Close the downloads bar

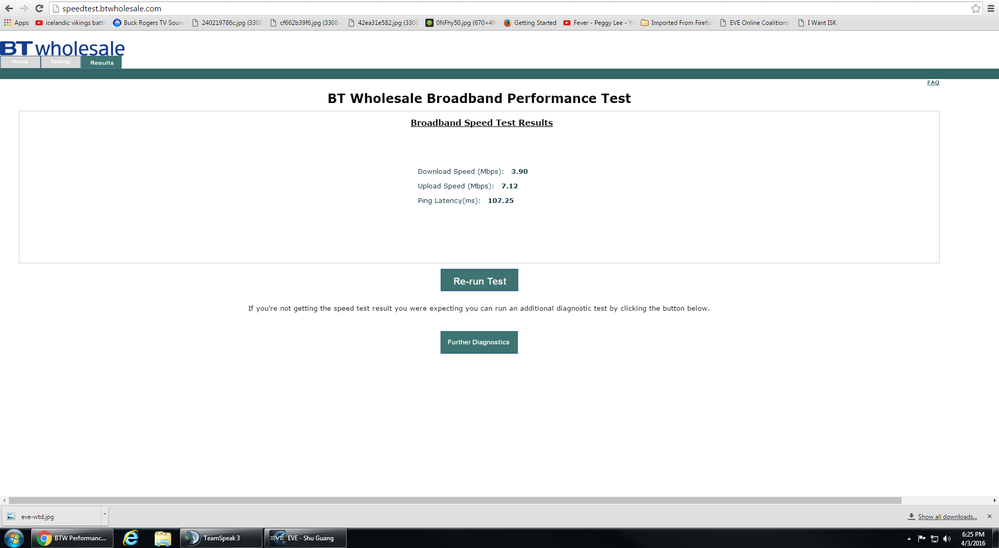(x=989, y=517)
